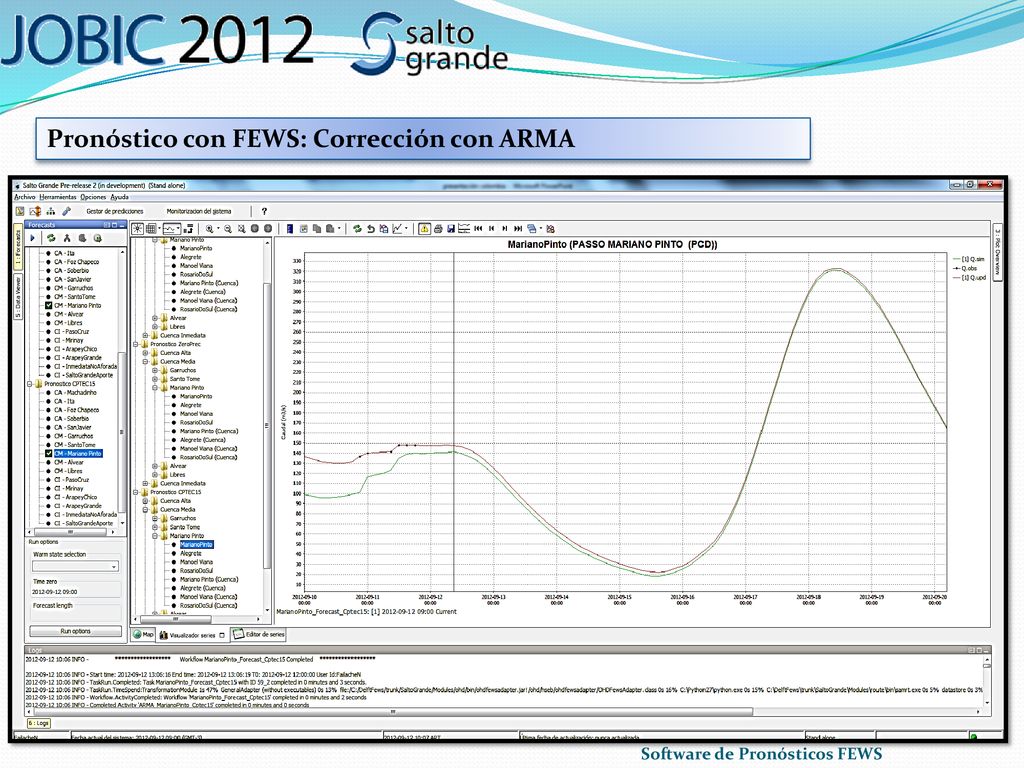Viewport: 1024px width, 768px height.
Task: Jump to last time step arrow
Action: (518, 229)
